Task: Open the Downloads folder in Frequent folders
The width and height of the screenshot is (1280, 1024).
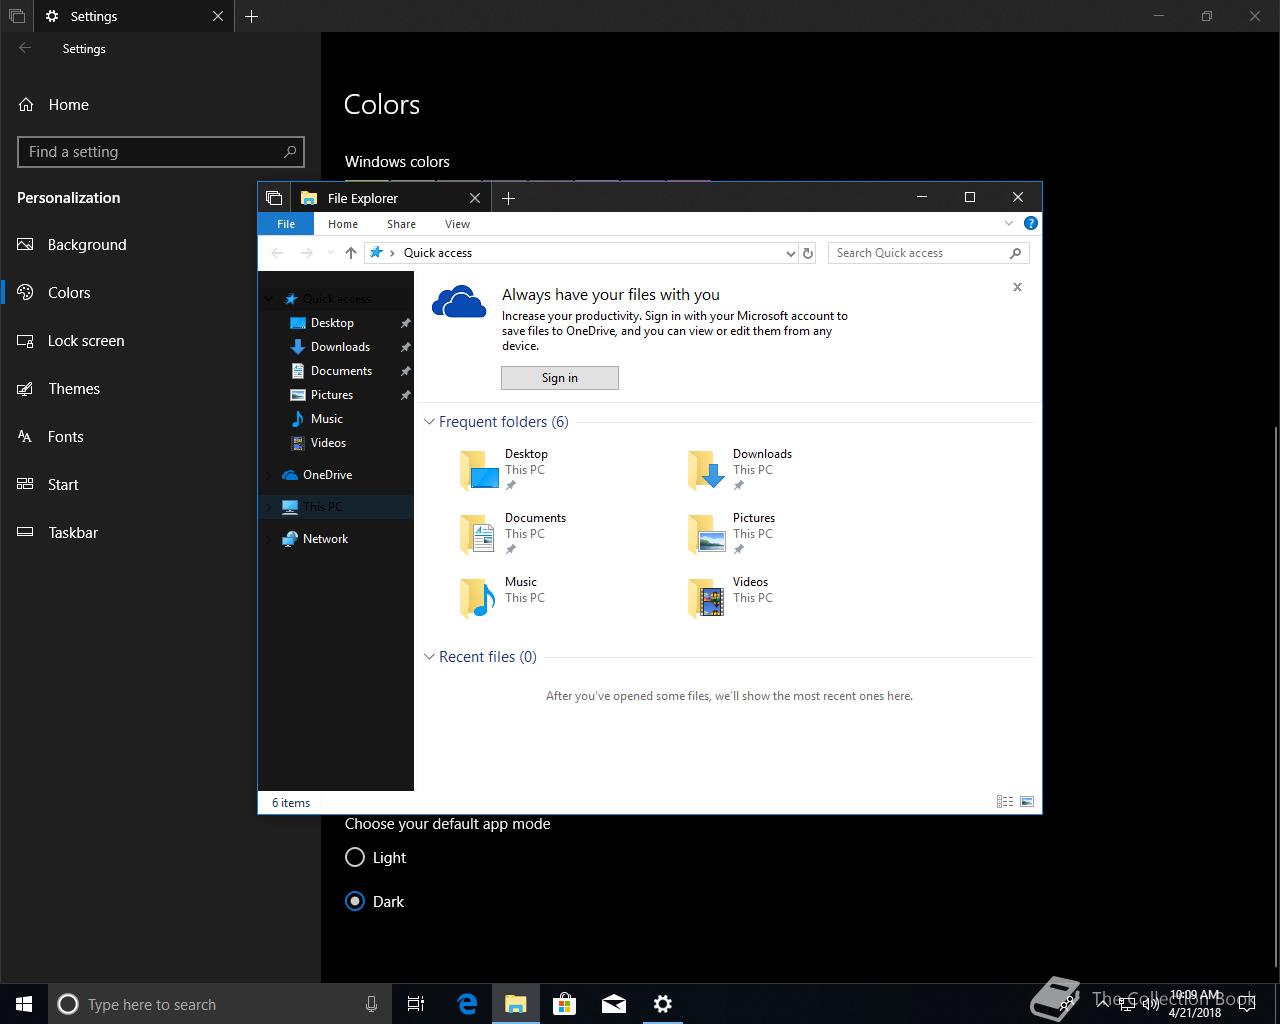Action: (x=740, y=470)
